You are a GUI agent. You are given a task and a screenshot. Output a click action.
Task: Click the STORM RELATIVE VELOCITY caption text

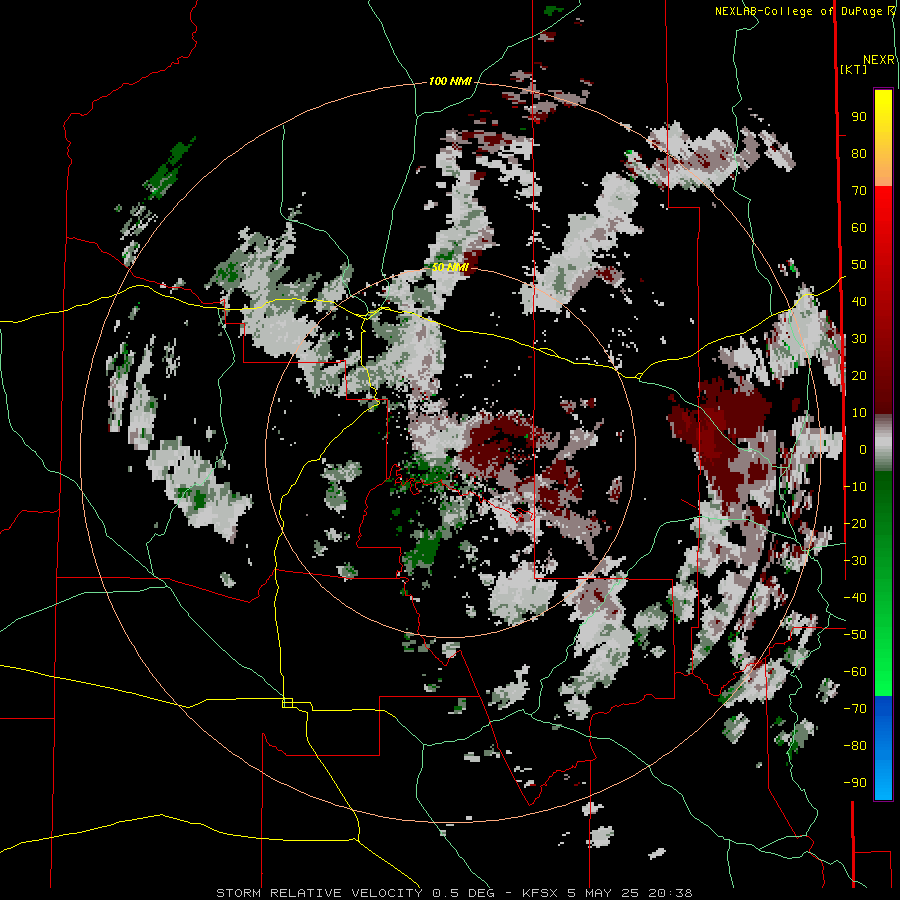pyautogui.click(x=319, y=893)
